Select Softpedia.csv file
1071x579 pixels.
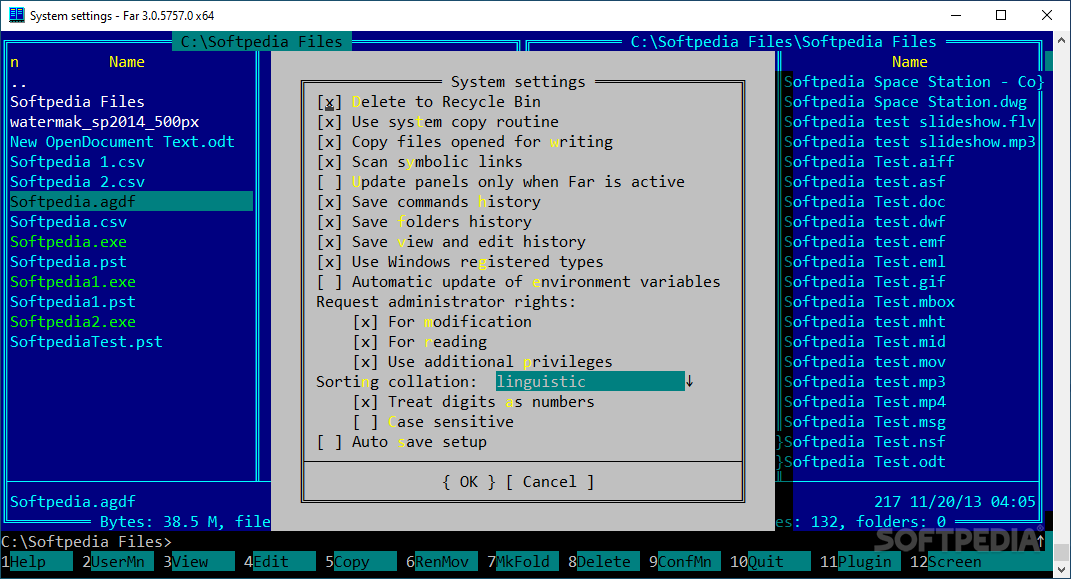(x=68, y=221)
